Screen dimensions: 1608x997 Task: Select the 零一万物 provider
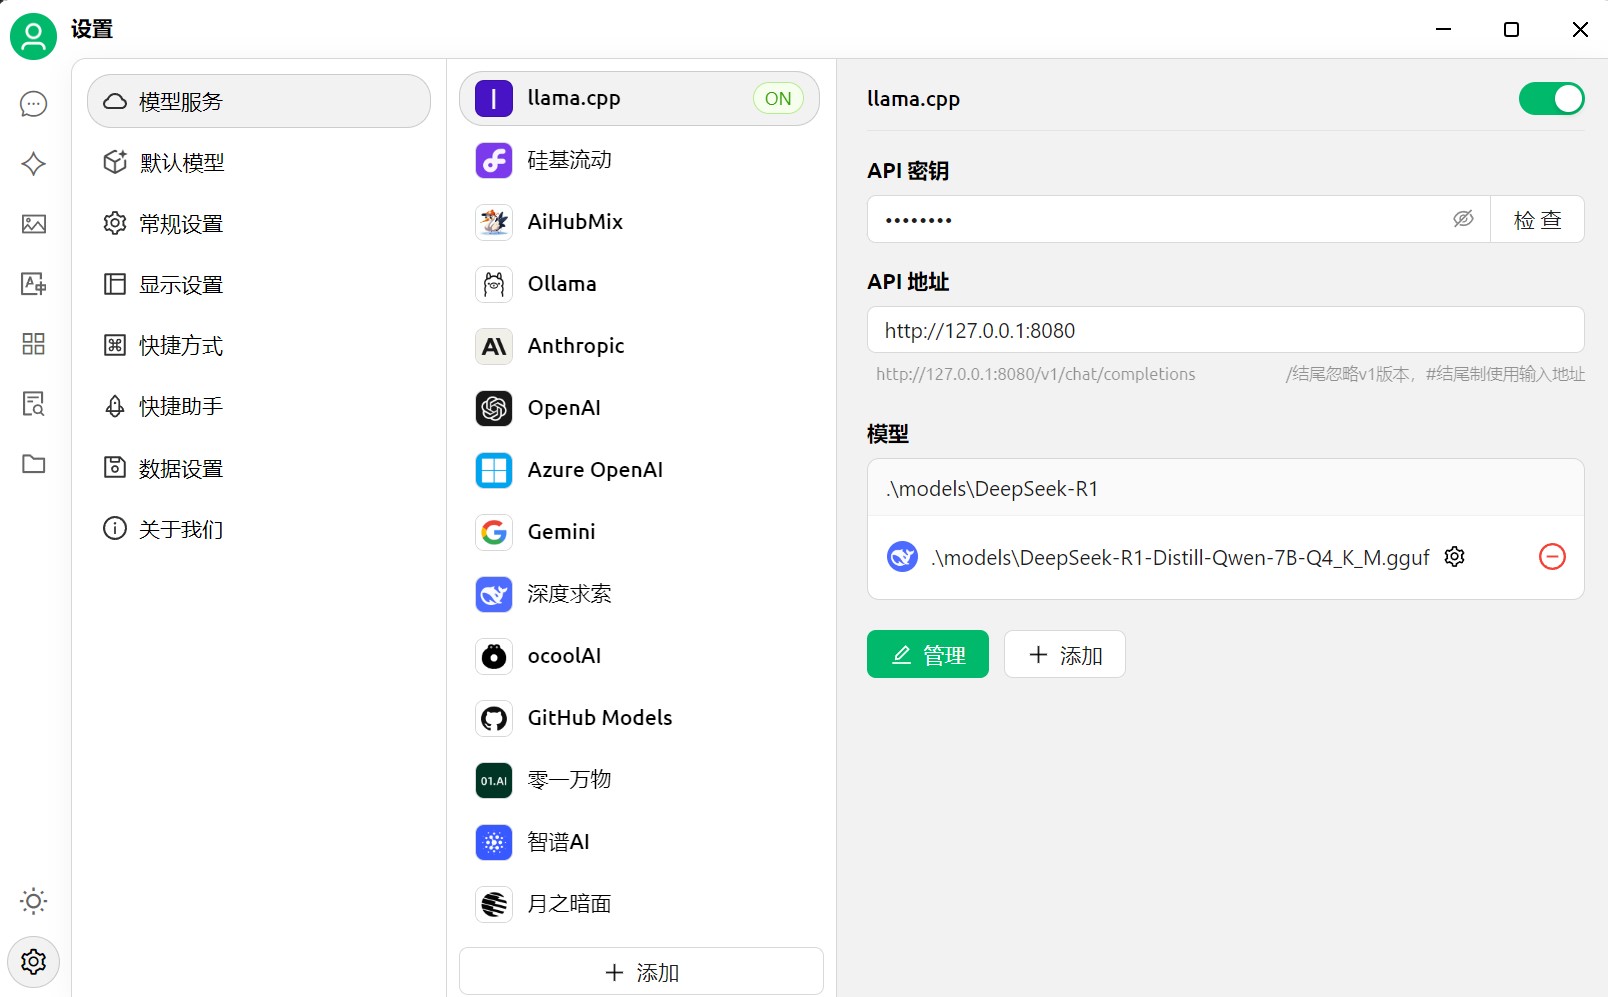click(x=639, y=780)
